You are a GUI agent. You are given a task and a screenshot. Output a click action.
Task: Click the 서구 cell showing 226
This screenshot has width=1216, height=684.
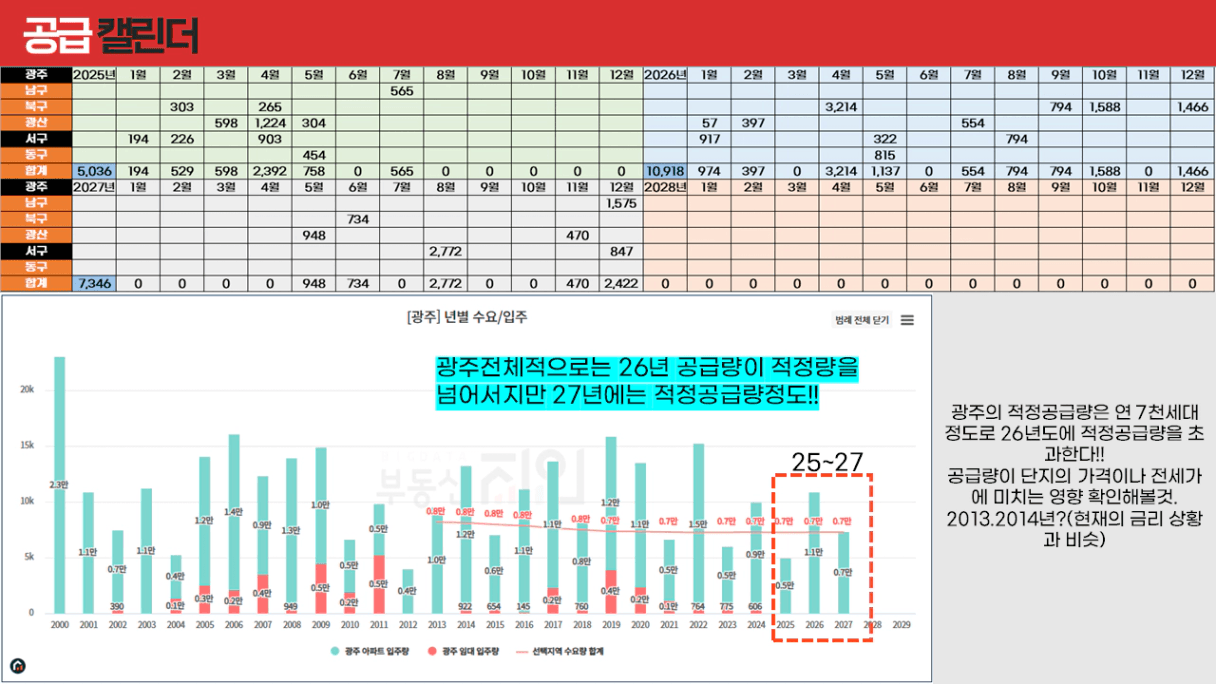pyautogui.click(x=182, y=139)
